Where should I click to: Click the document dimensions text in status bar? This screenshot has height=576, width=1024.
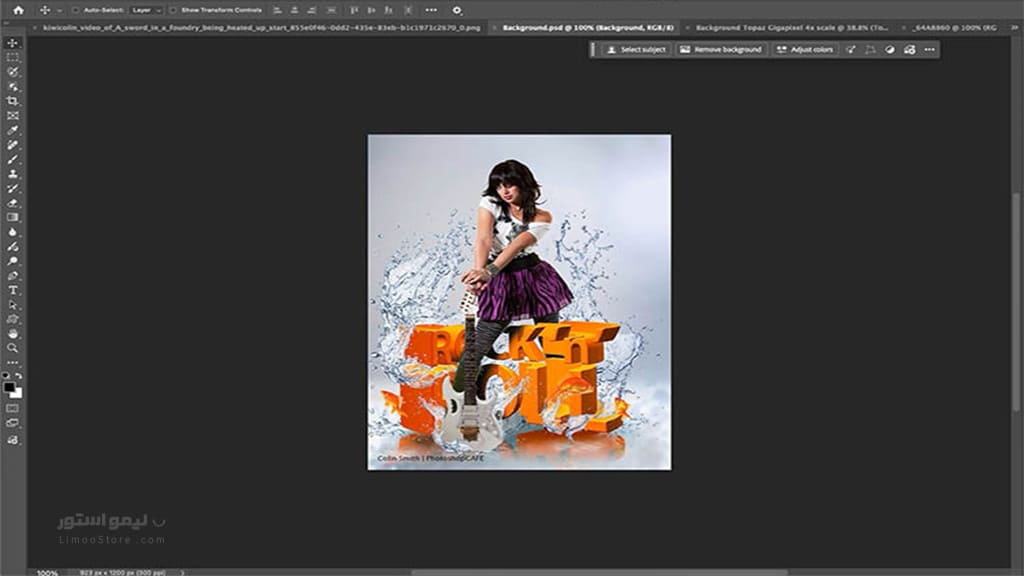click(122, 573)
